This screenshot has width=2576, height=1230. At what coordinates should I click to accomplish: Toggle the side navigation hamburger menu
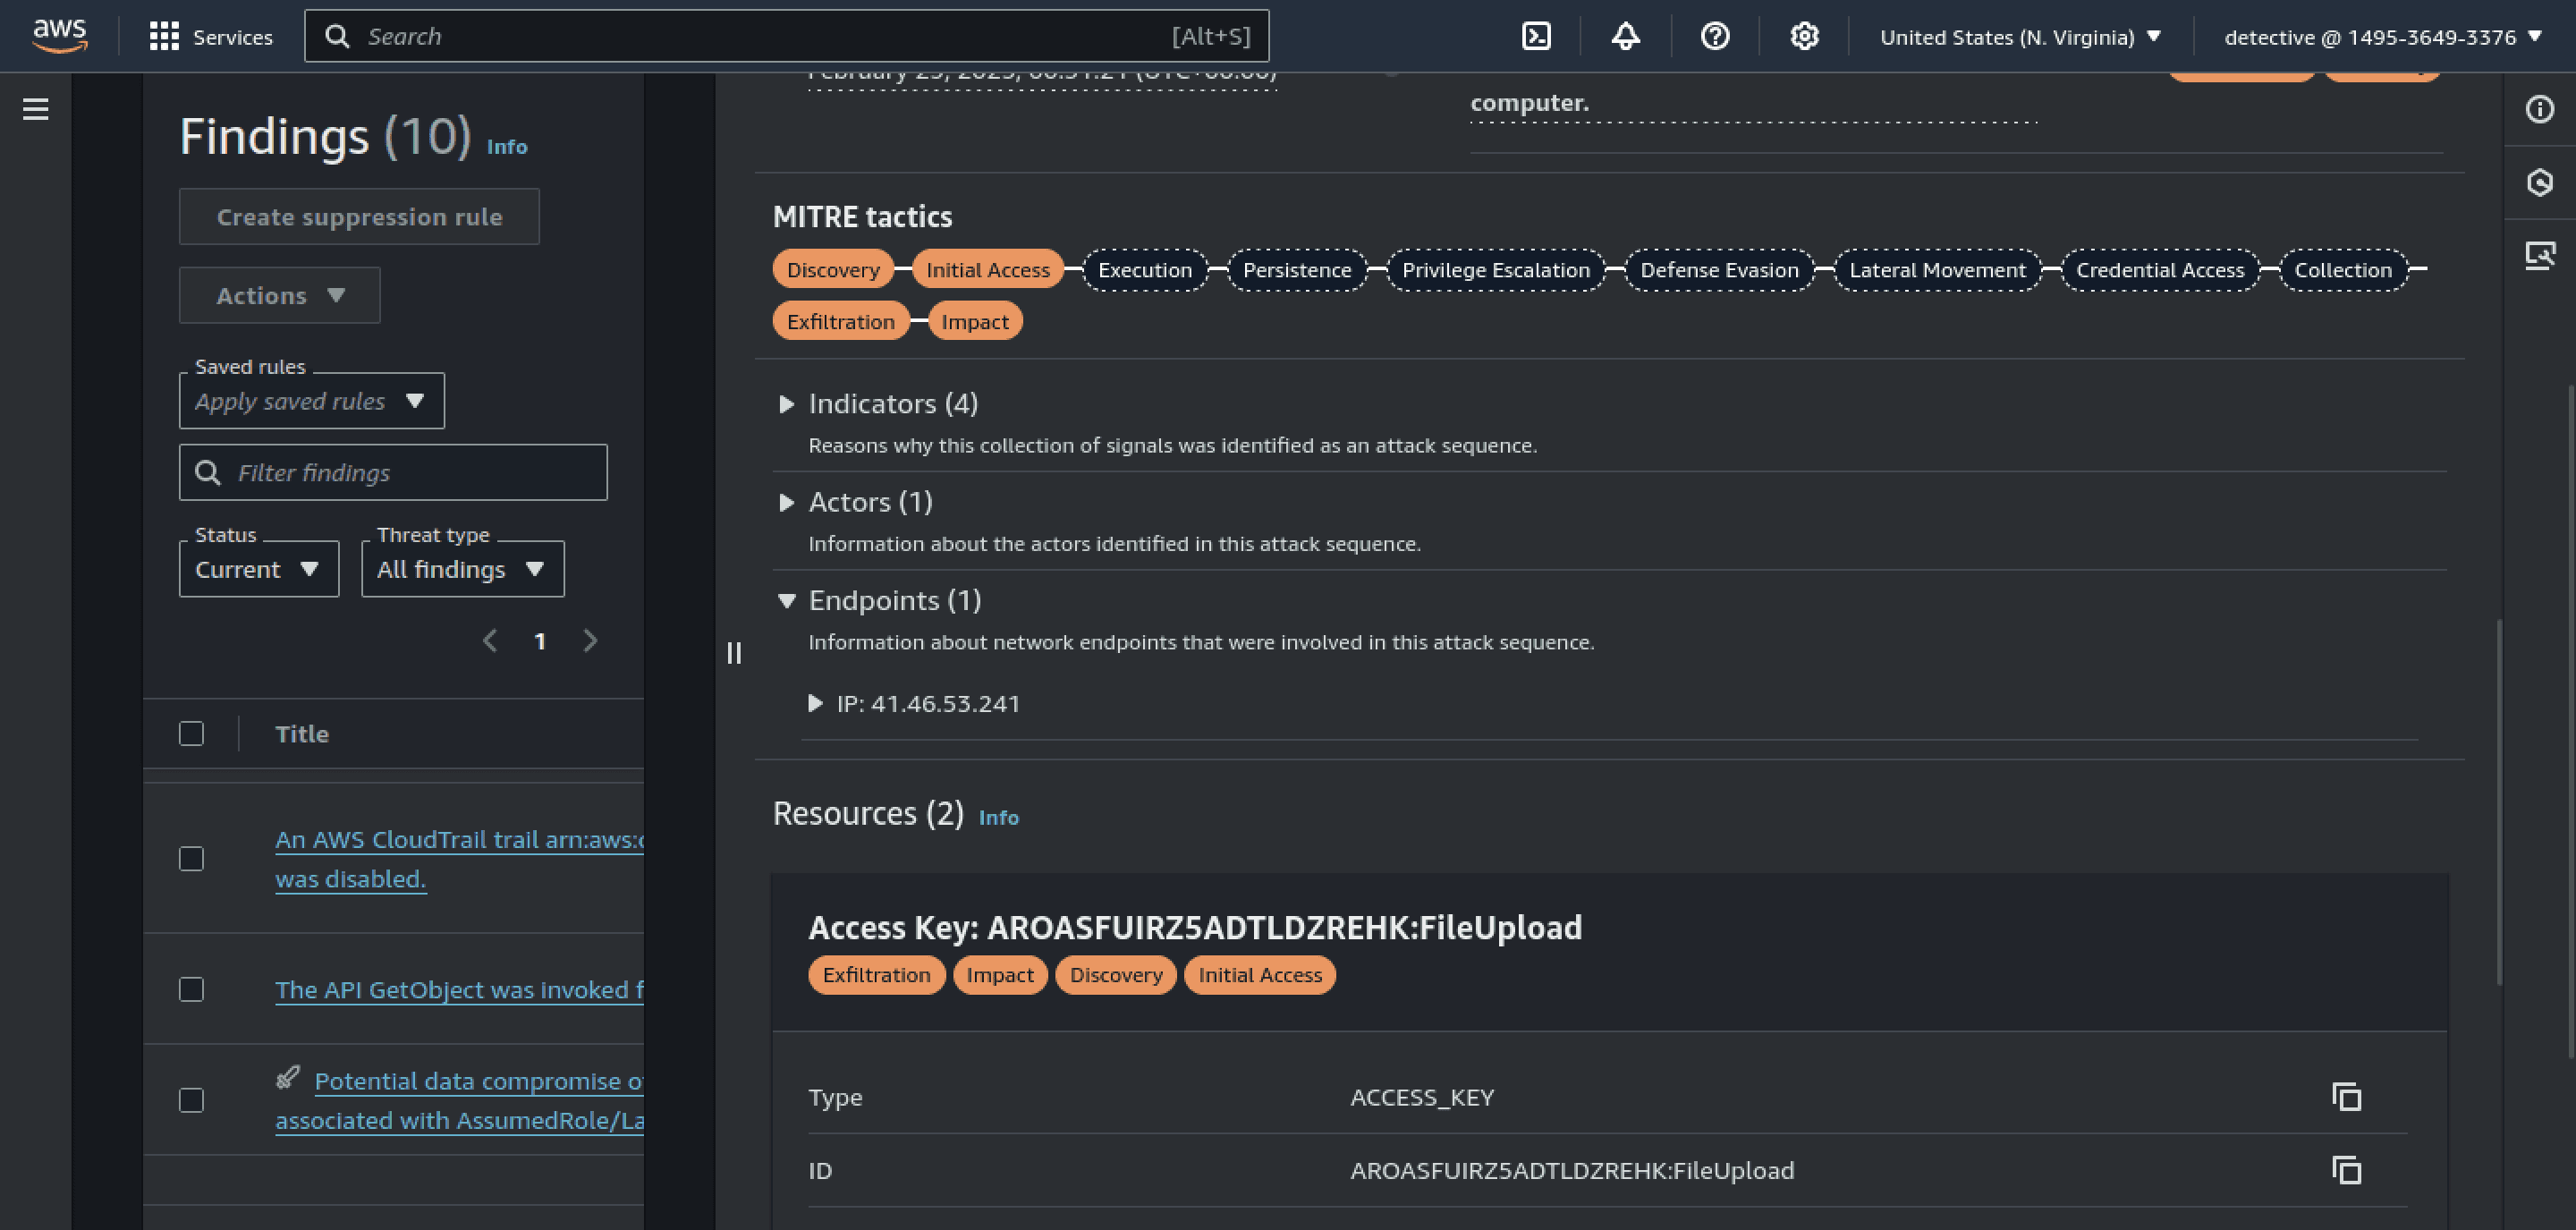36,109
